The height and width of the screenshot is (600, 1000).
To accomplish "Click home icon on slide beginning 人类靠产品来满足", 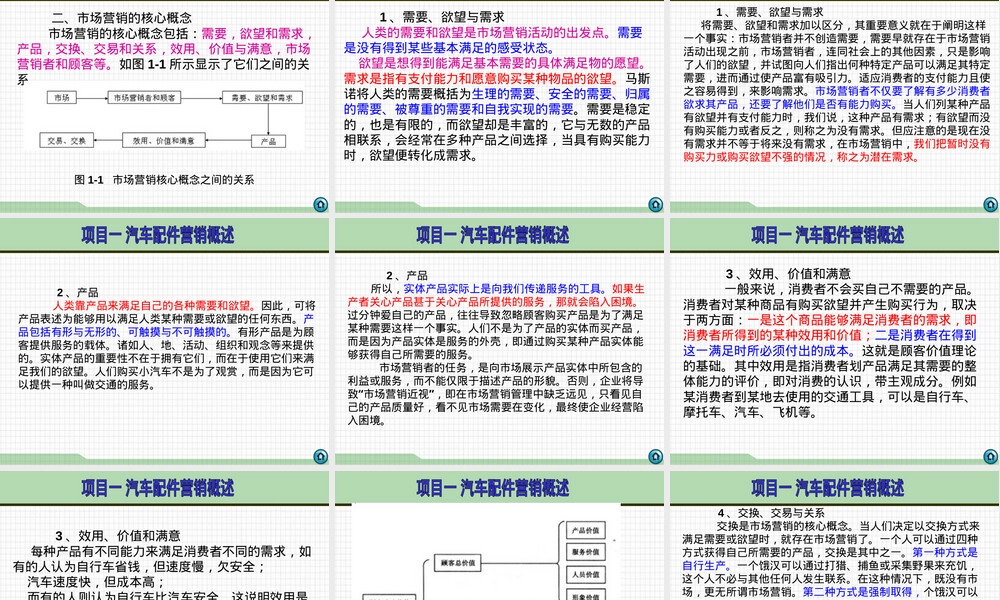I will (321, 457).
